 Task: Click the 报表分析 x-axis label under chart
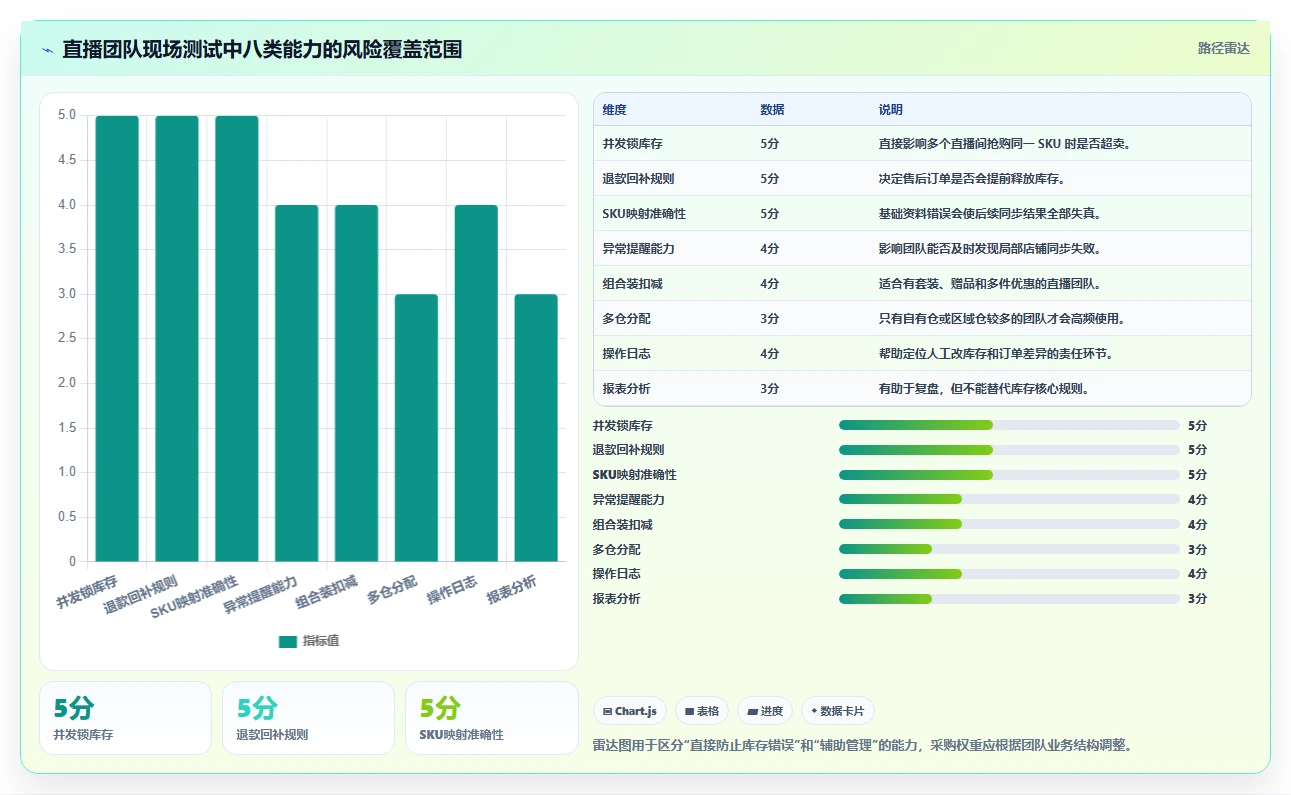click(x=511, y=589)
